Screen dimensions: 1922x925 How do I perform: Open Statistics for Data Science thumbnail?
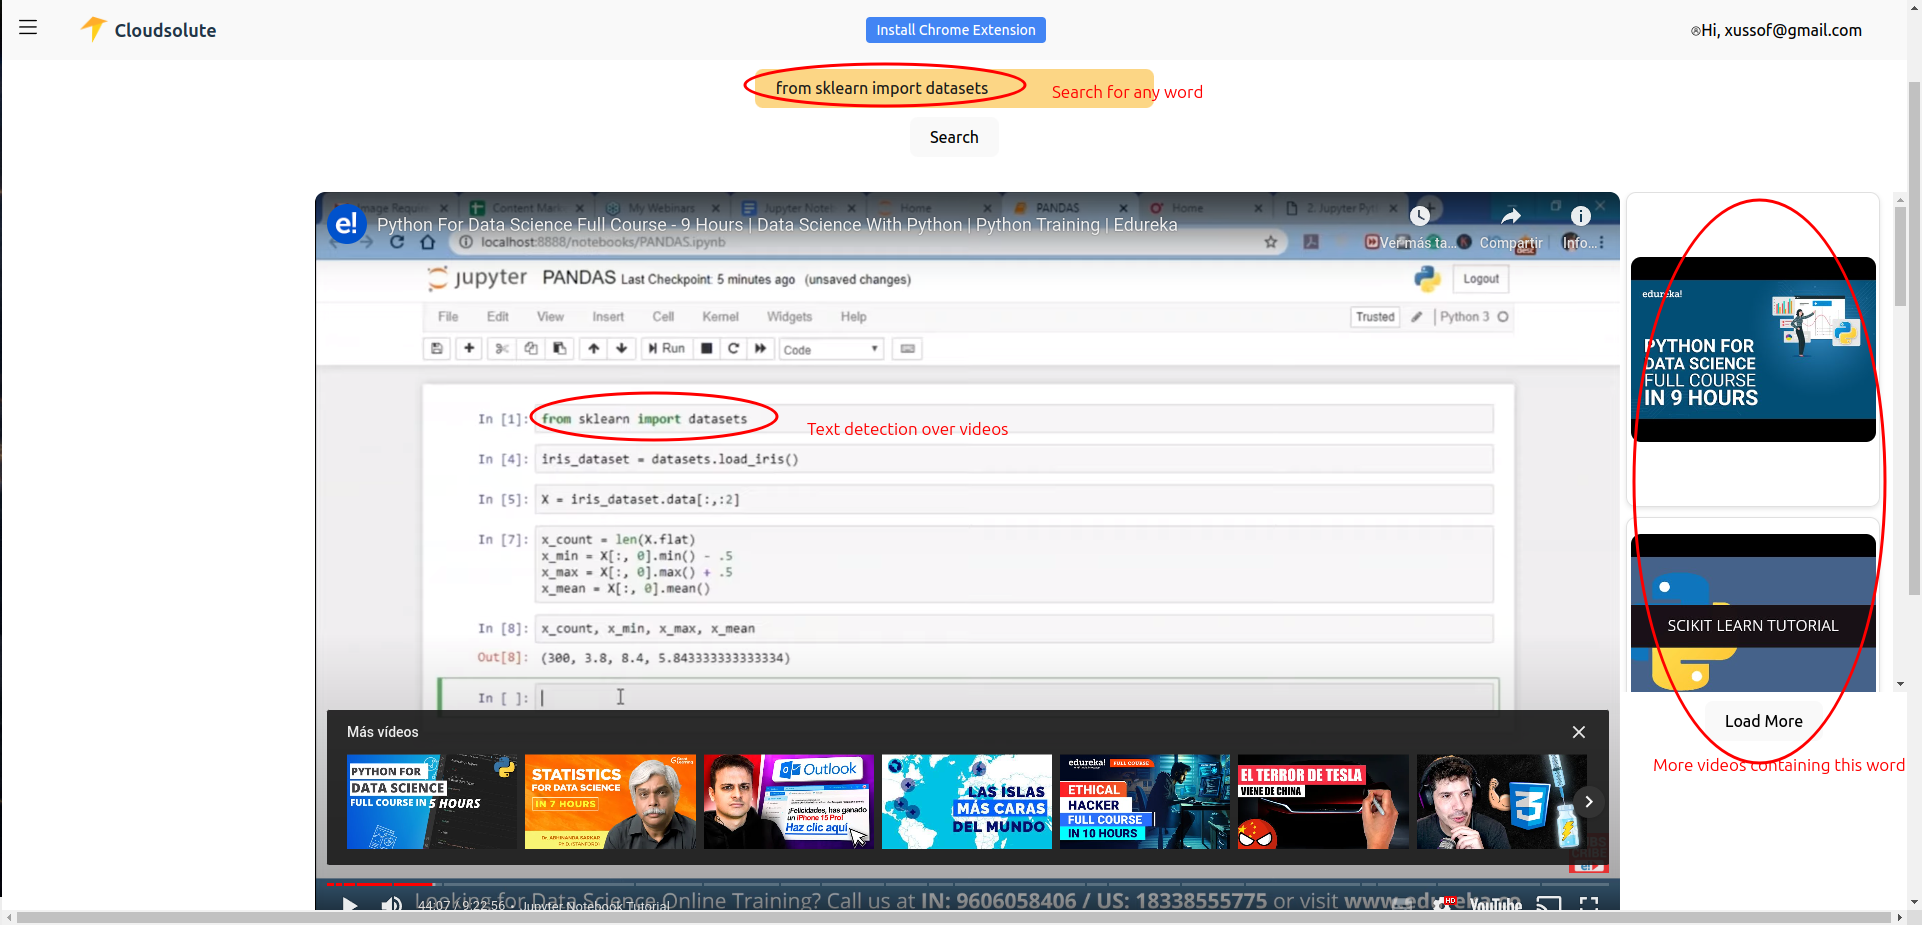tap(610, 802)
